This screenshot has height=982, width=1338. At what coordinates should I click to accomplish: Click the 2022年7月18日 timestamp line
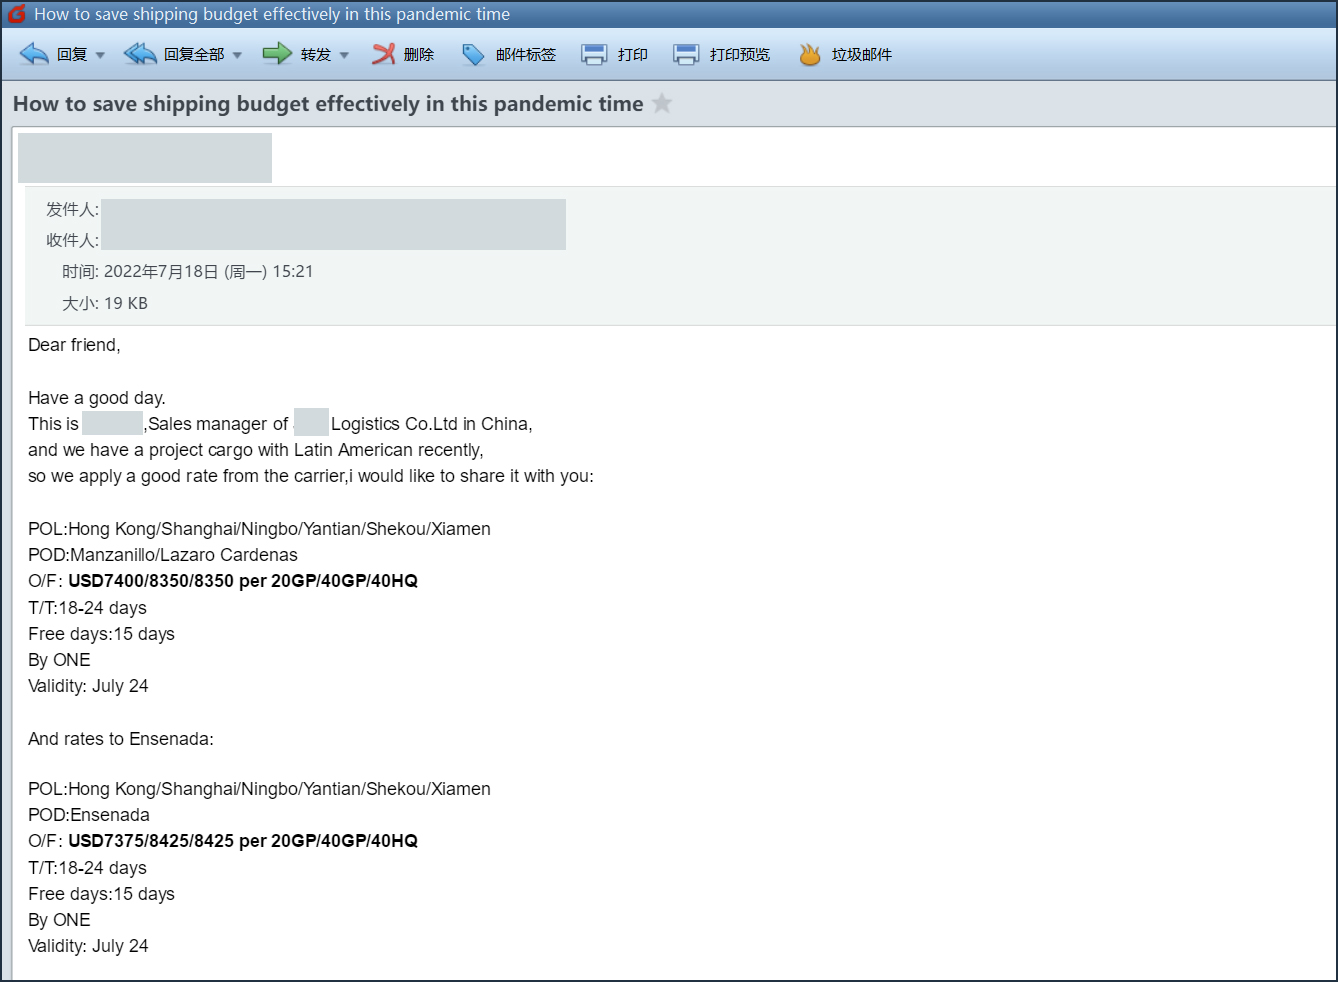(208, 272)
